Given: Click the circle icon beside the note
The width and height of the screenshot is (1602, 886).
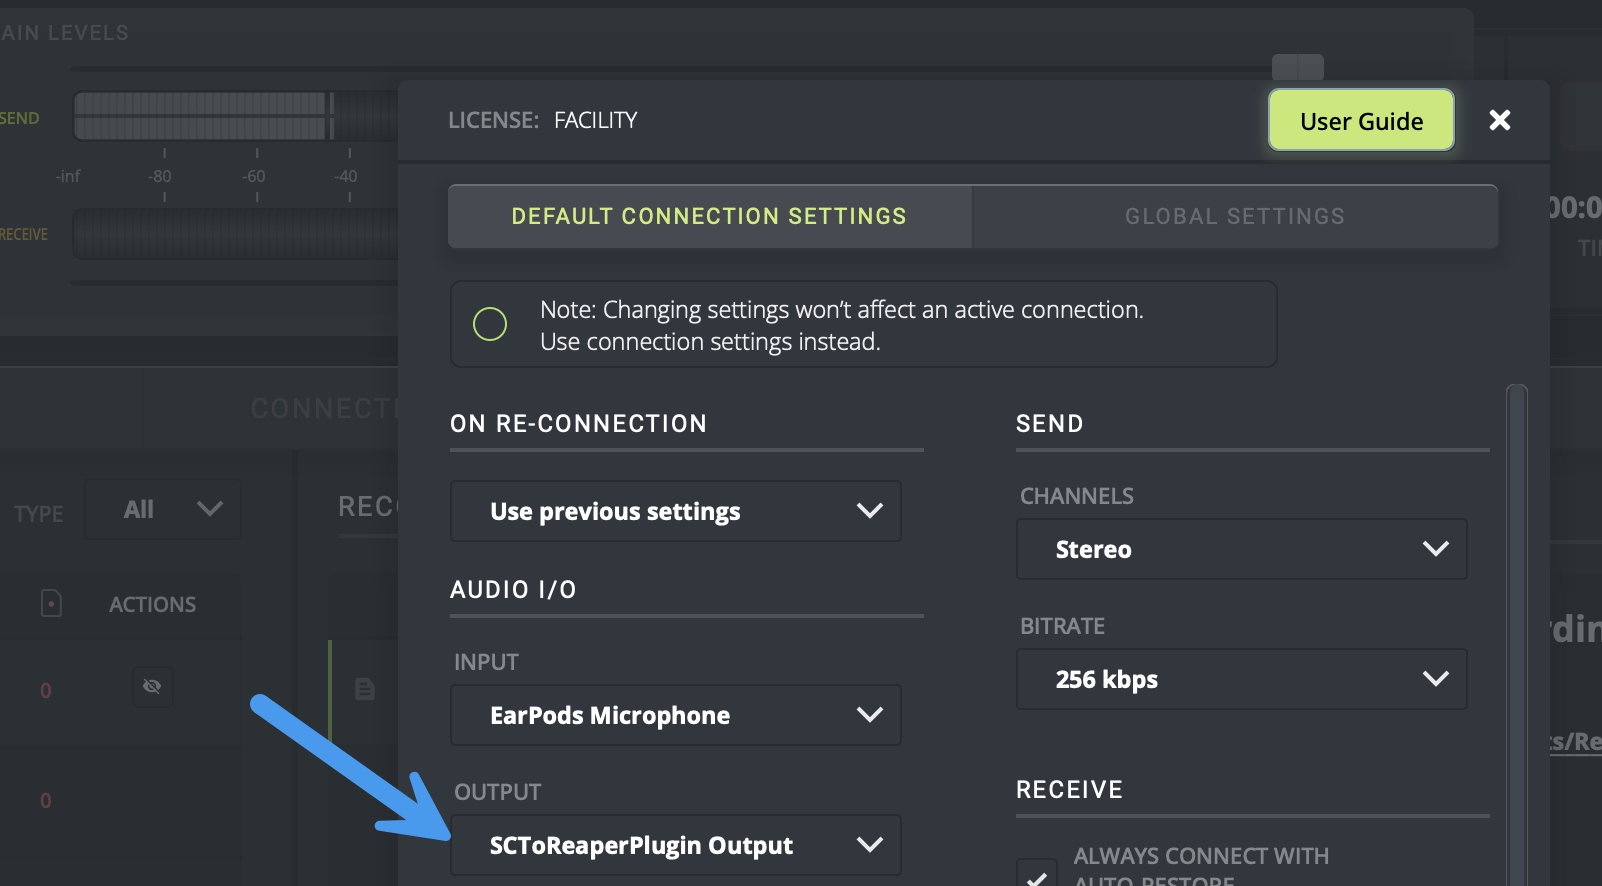Looking at the screenshot, I should [490, 324].
